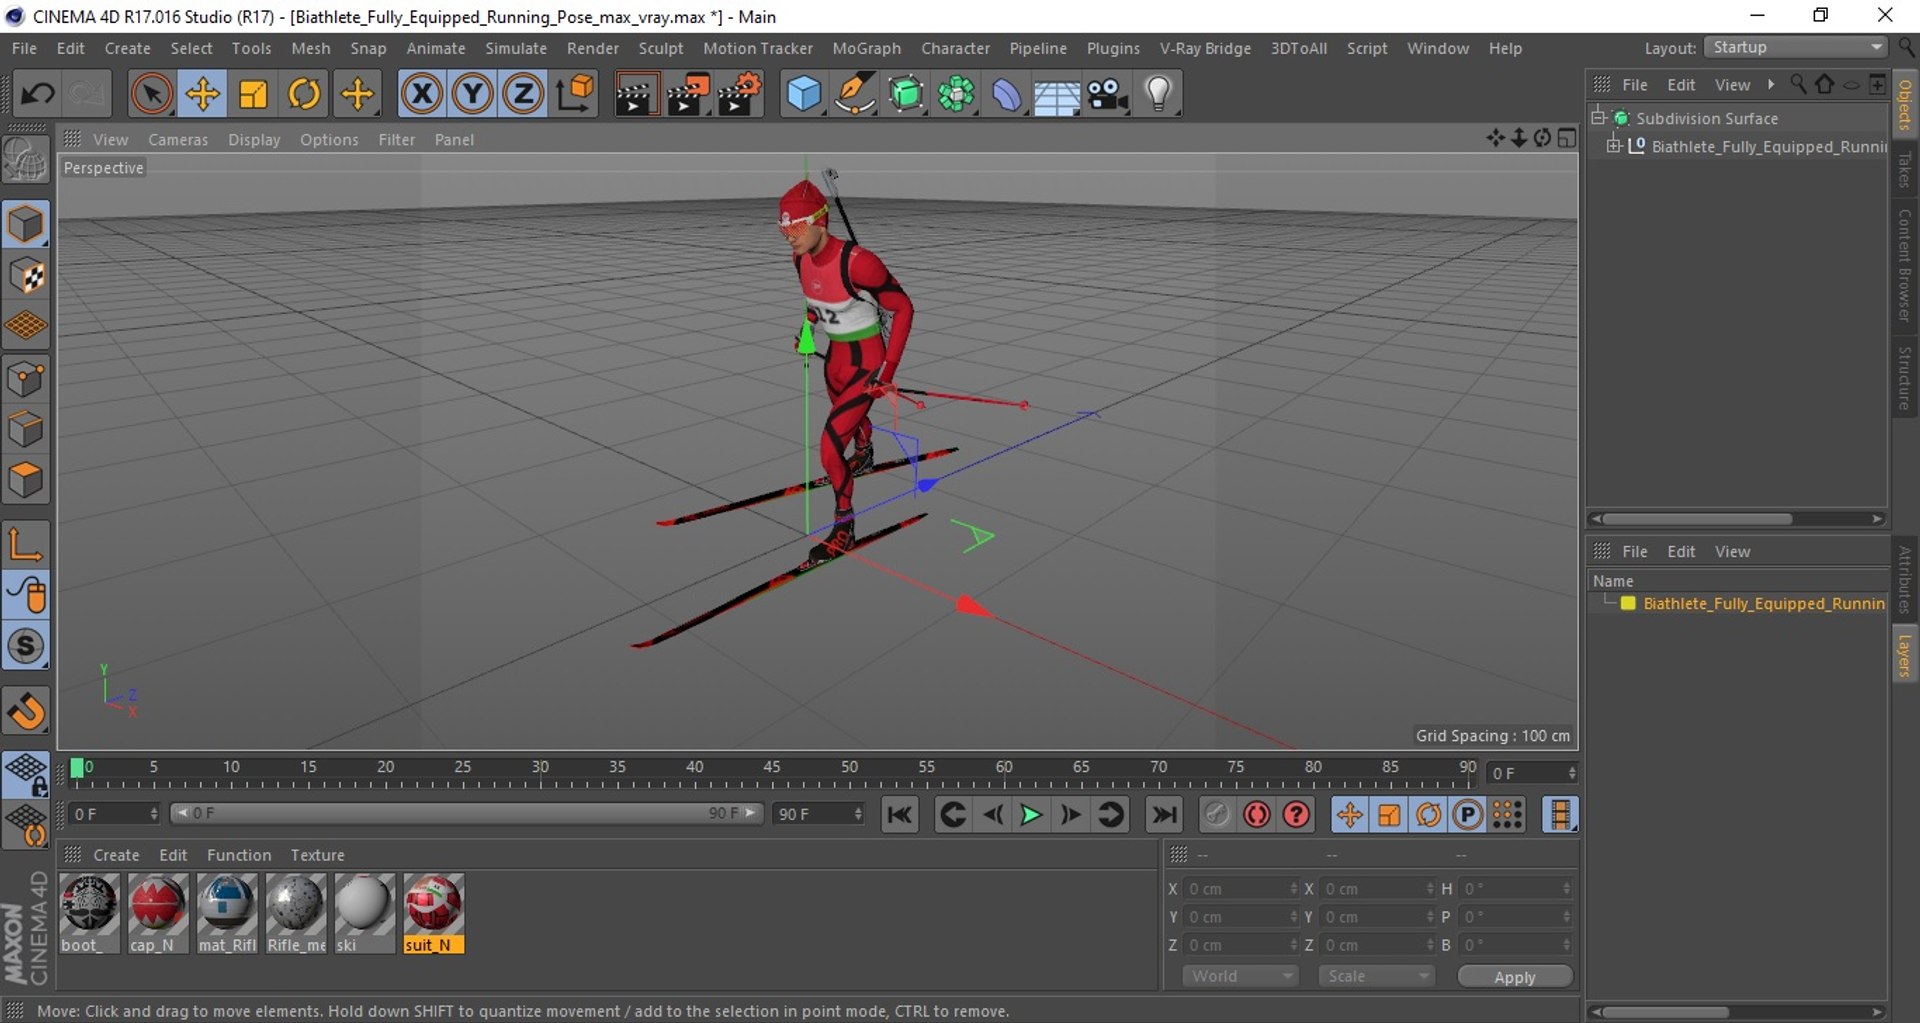This screenshot has width=1920, height=1023.
Task: Open the MoGraph menu
Action: 866,48
